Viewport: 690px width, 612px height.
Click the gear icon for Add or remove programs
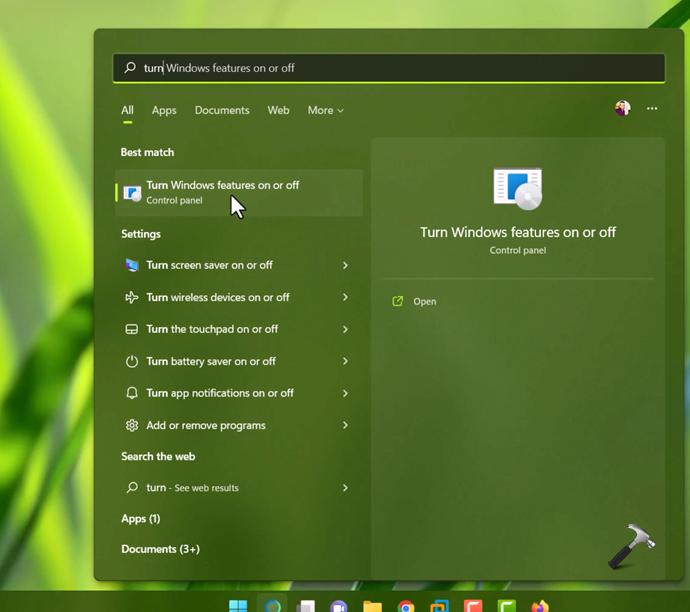(132, 425)
